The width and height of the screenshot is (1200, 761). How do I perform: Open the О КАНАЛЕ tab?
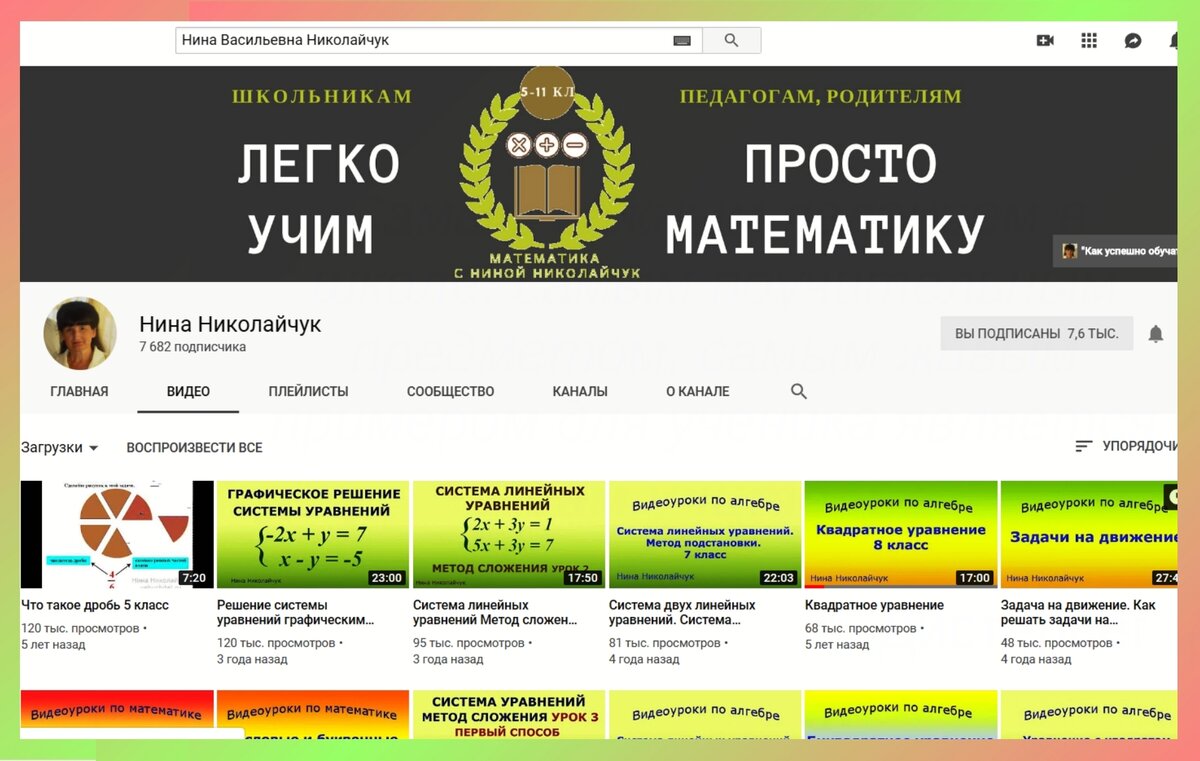tap(698, 392)
